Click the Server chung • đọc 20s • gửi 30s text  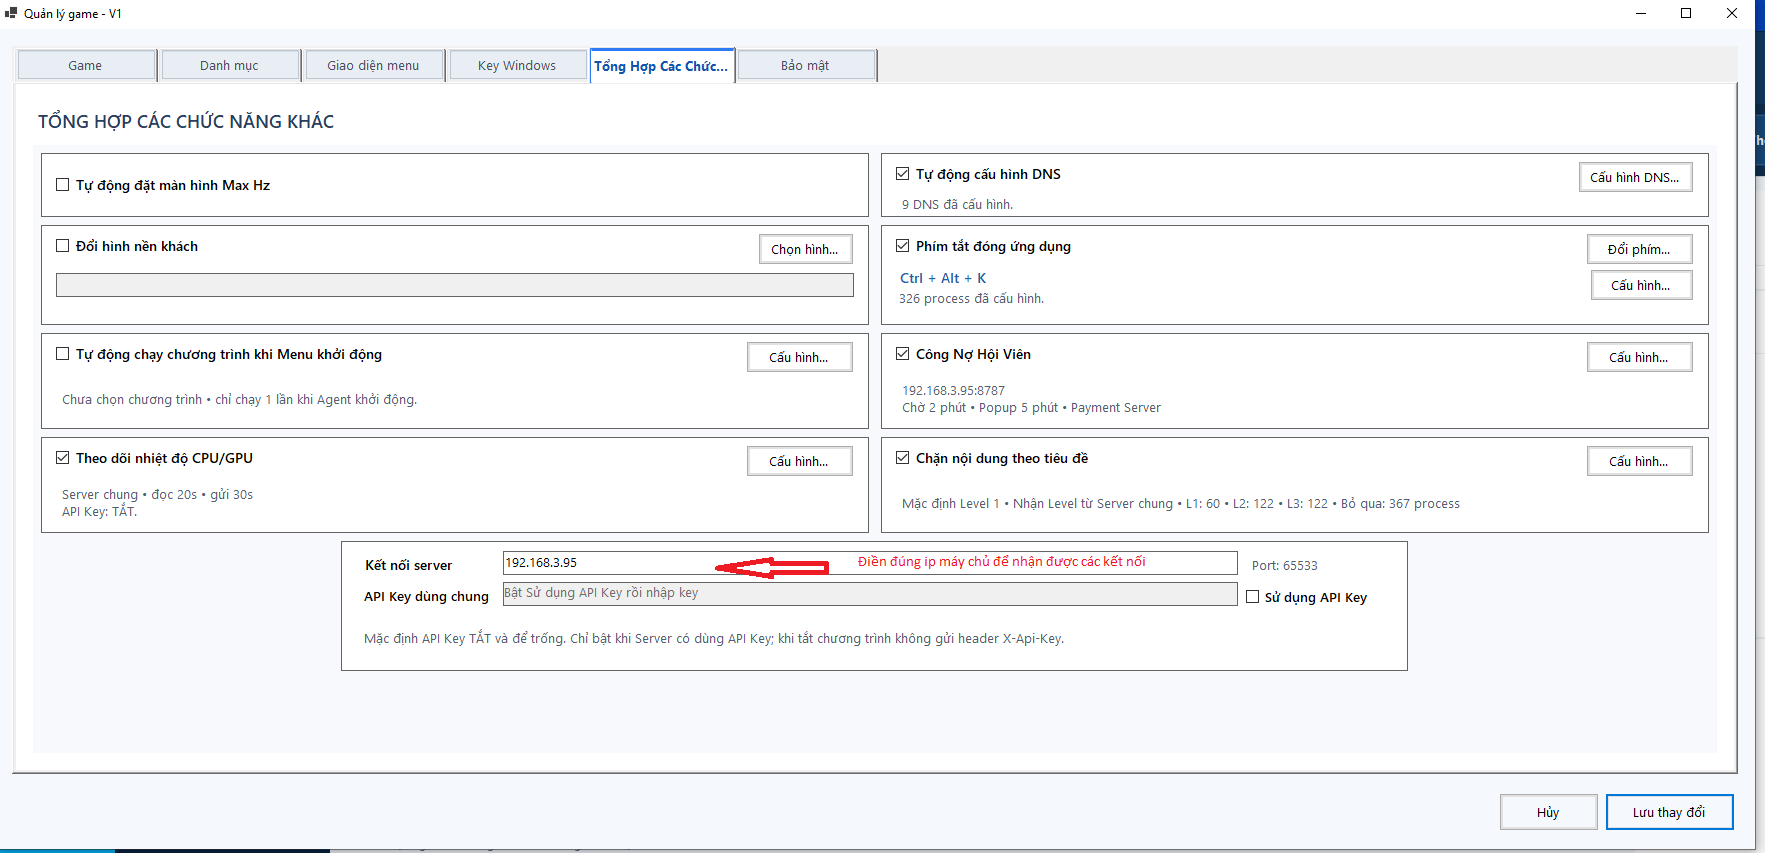click(158, 495)
